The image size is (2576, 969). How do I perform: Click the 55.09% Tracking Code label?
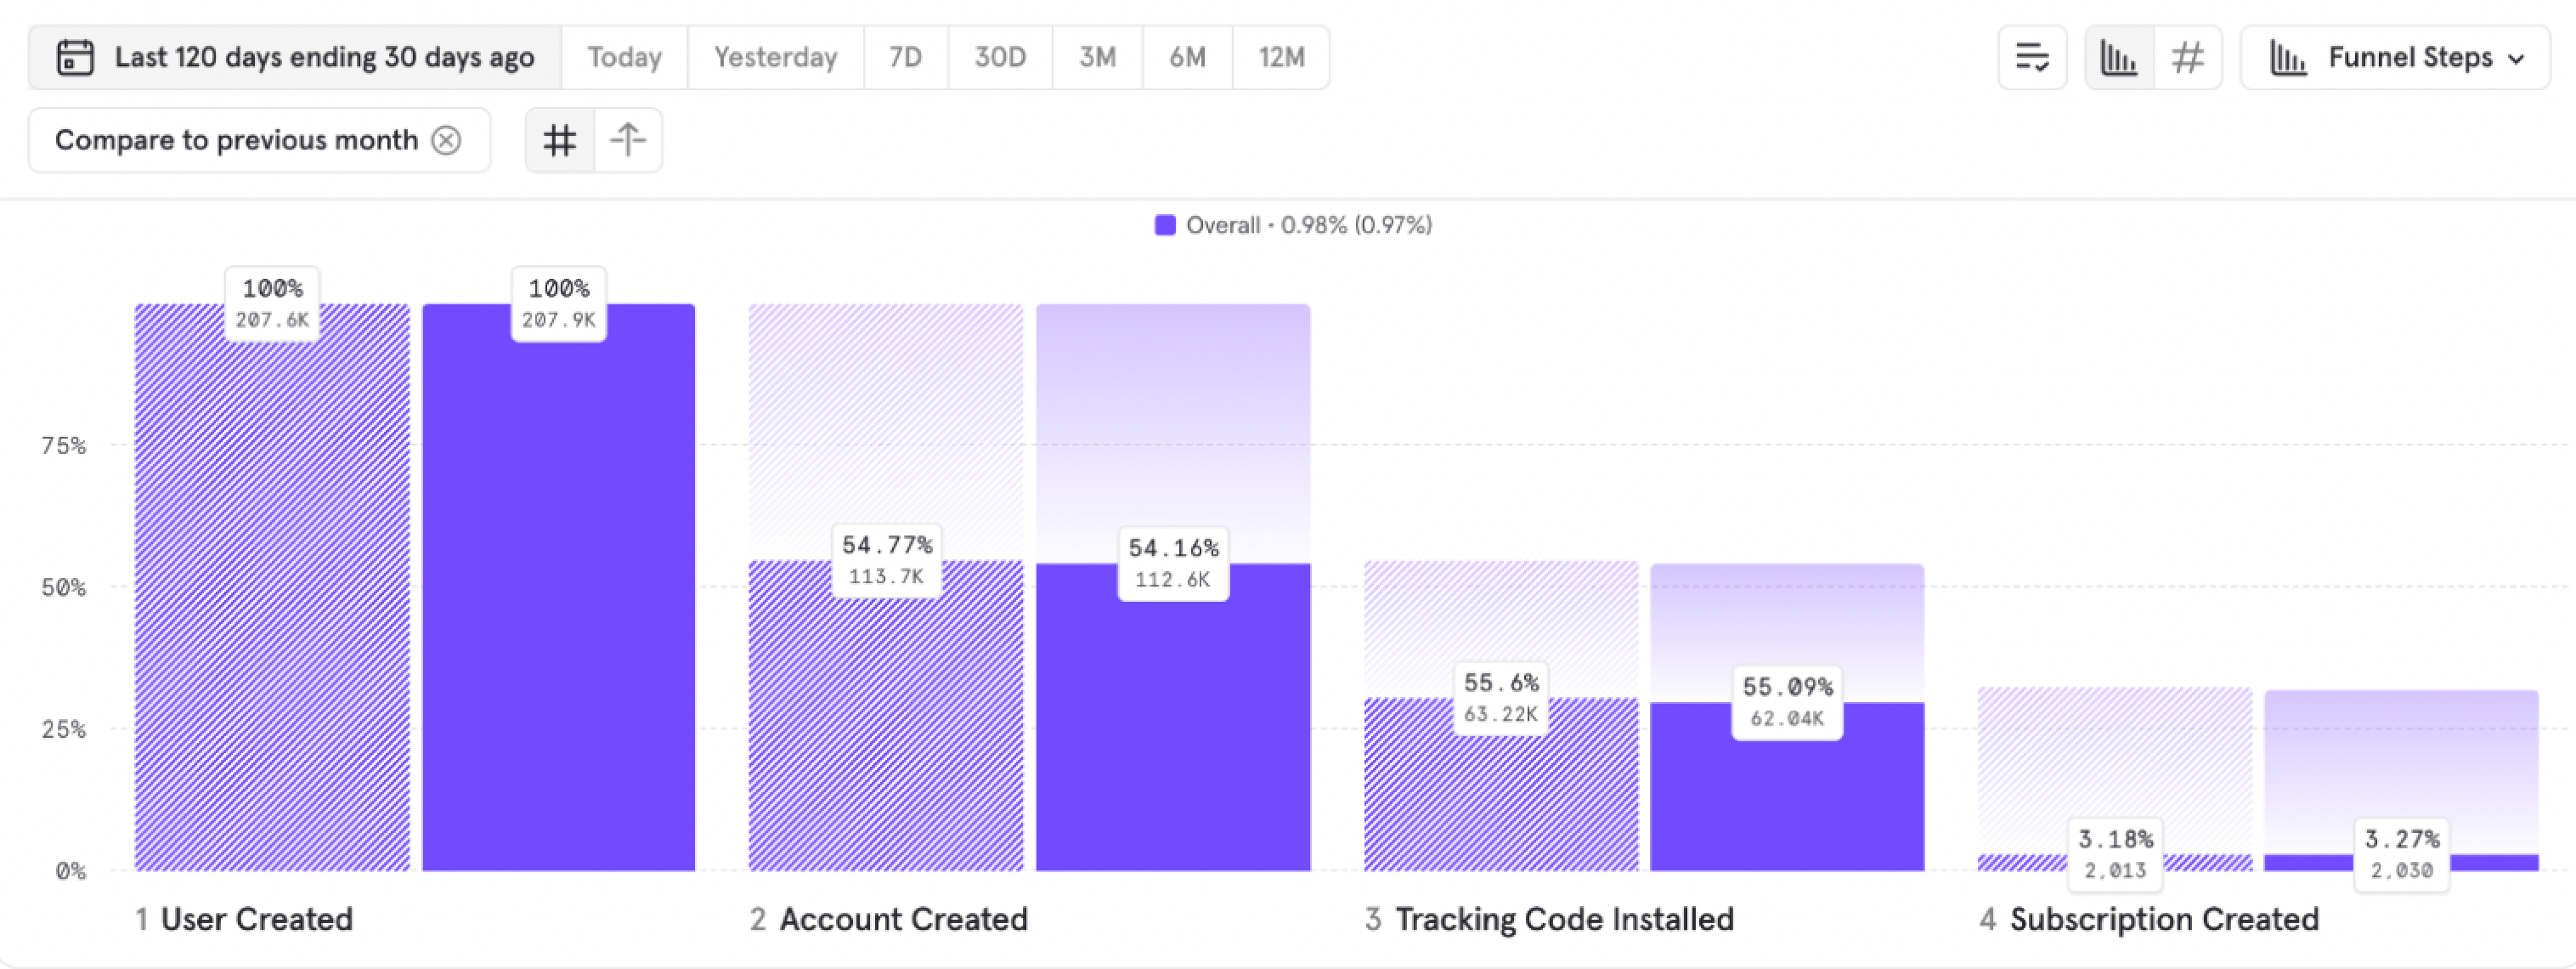[x=1787, y=703]
